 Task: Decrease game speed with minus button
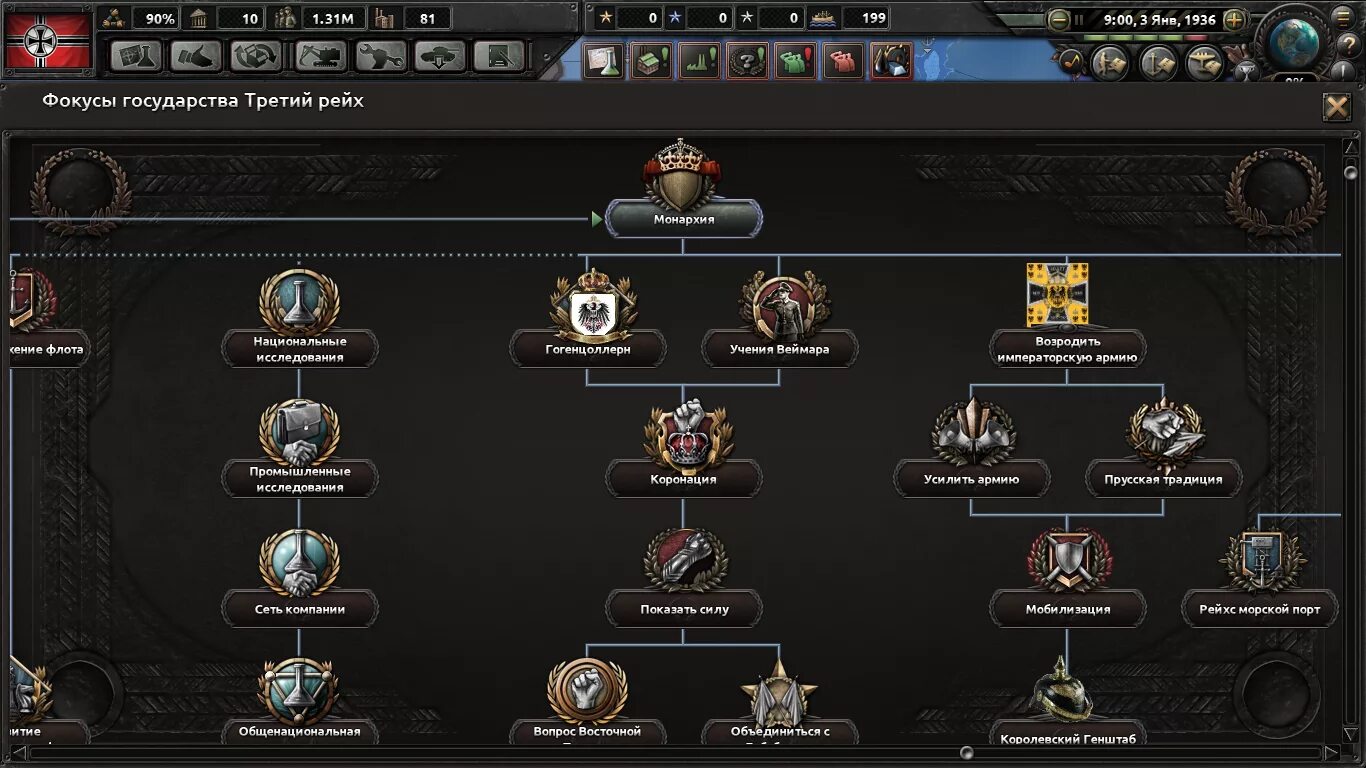coord(1059,19)
